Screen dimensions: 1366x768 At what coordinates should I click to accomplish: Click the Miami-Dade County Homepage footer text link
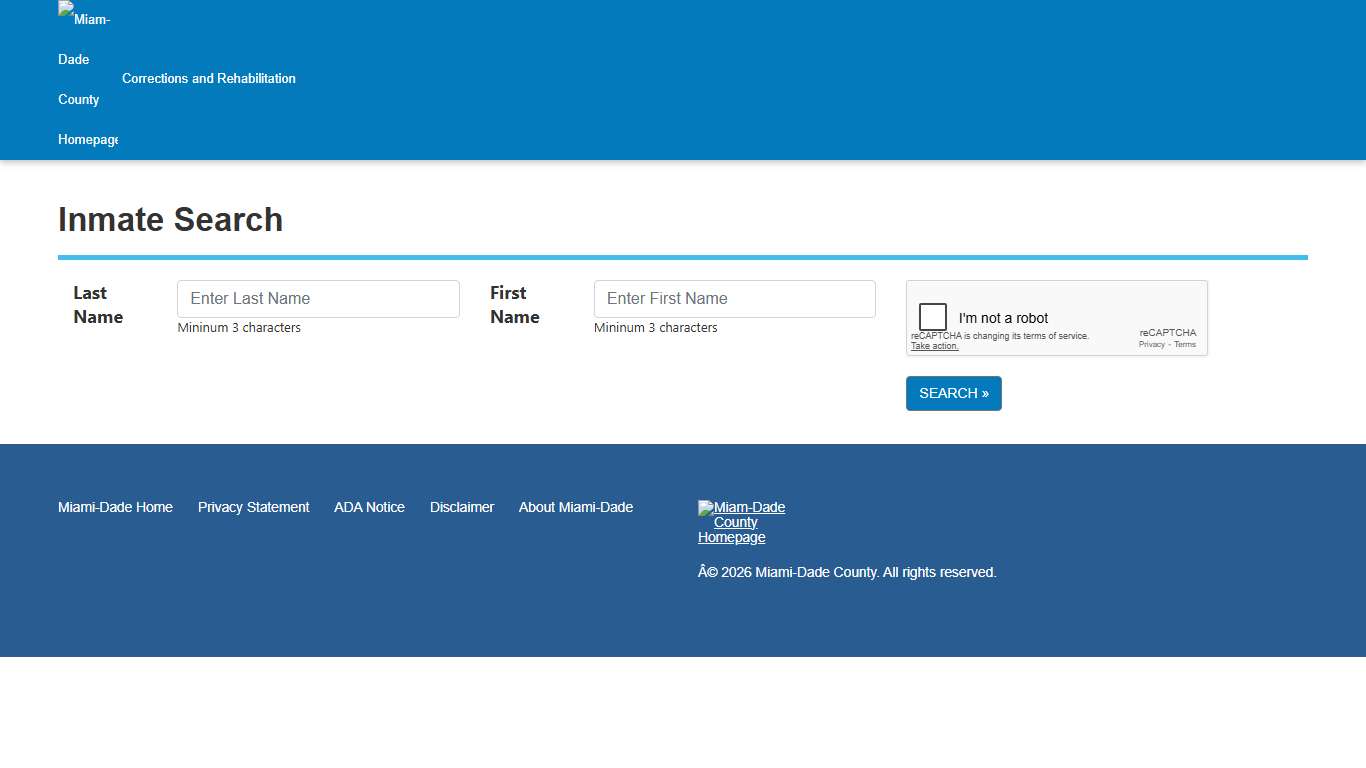[741, 522]
